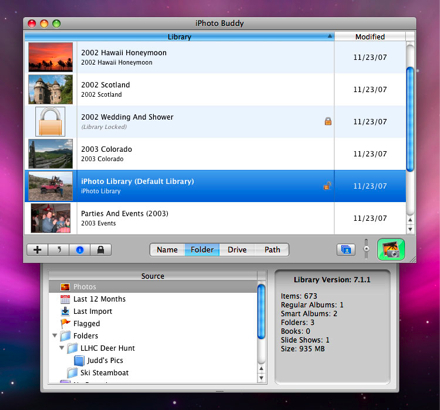Switch display to Drive segment
Image resolution: width=440 pixels, height=410 pixels.
click(x=237, y=250)
